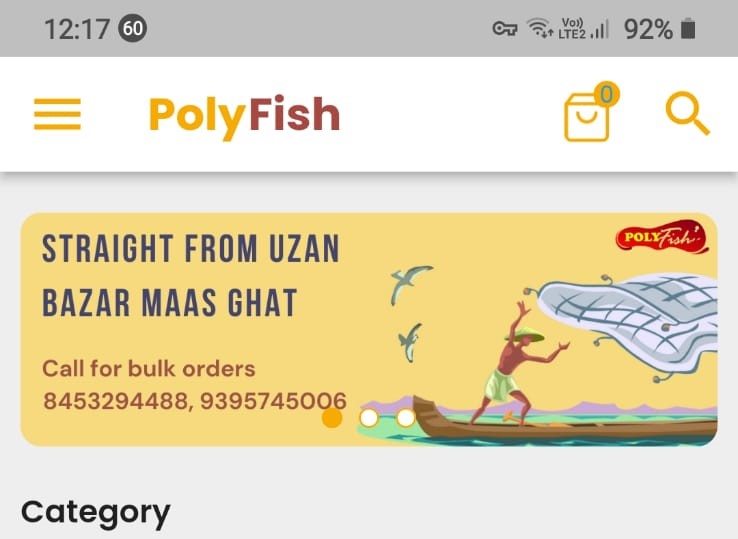Call bulk order number 9395745006

[x=273, y=401]
